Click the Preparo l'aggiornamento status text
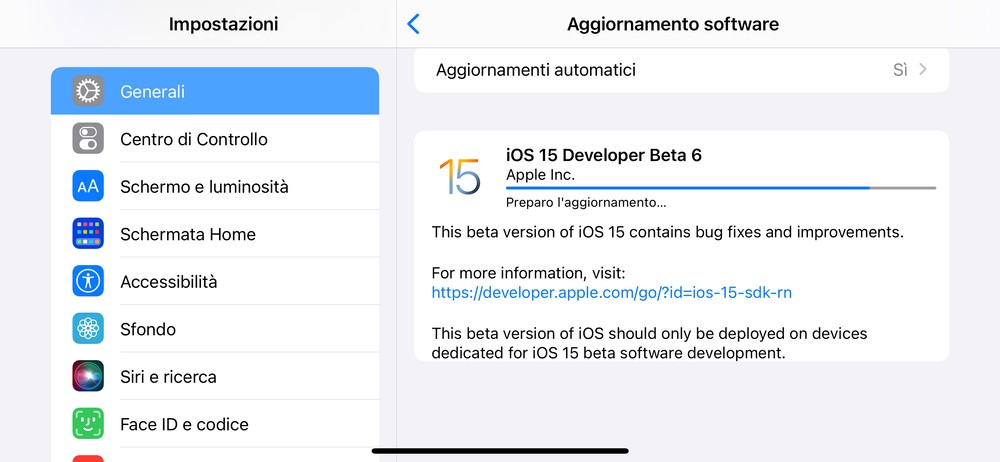This screenshot has width=1000, height=462. [x=586, y=203]
